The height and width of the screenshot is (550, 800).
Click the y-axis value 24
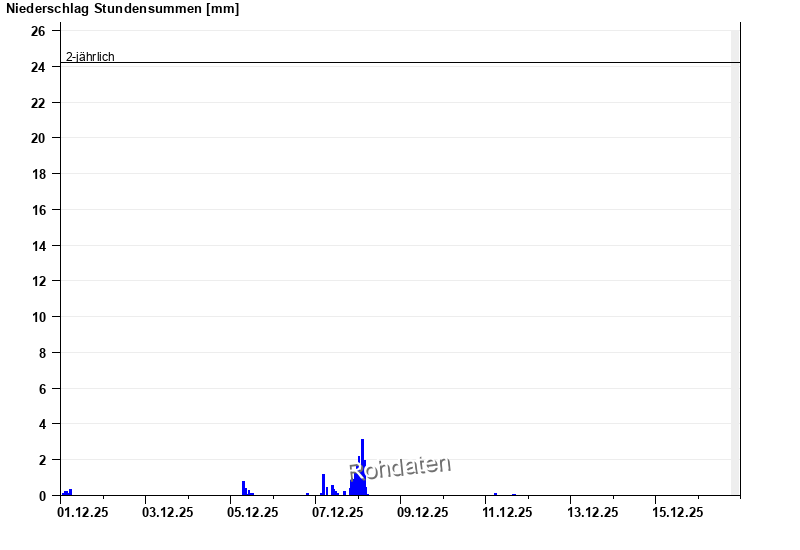[38, 67]
